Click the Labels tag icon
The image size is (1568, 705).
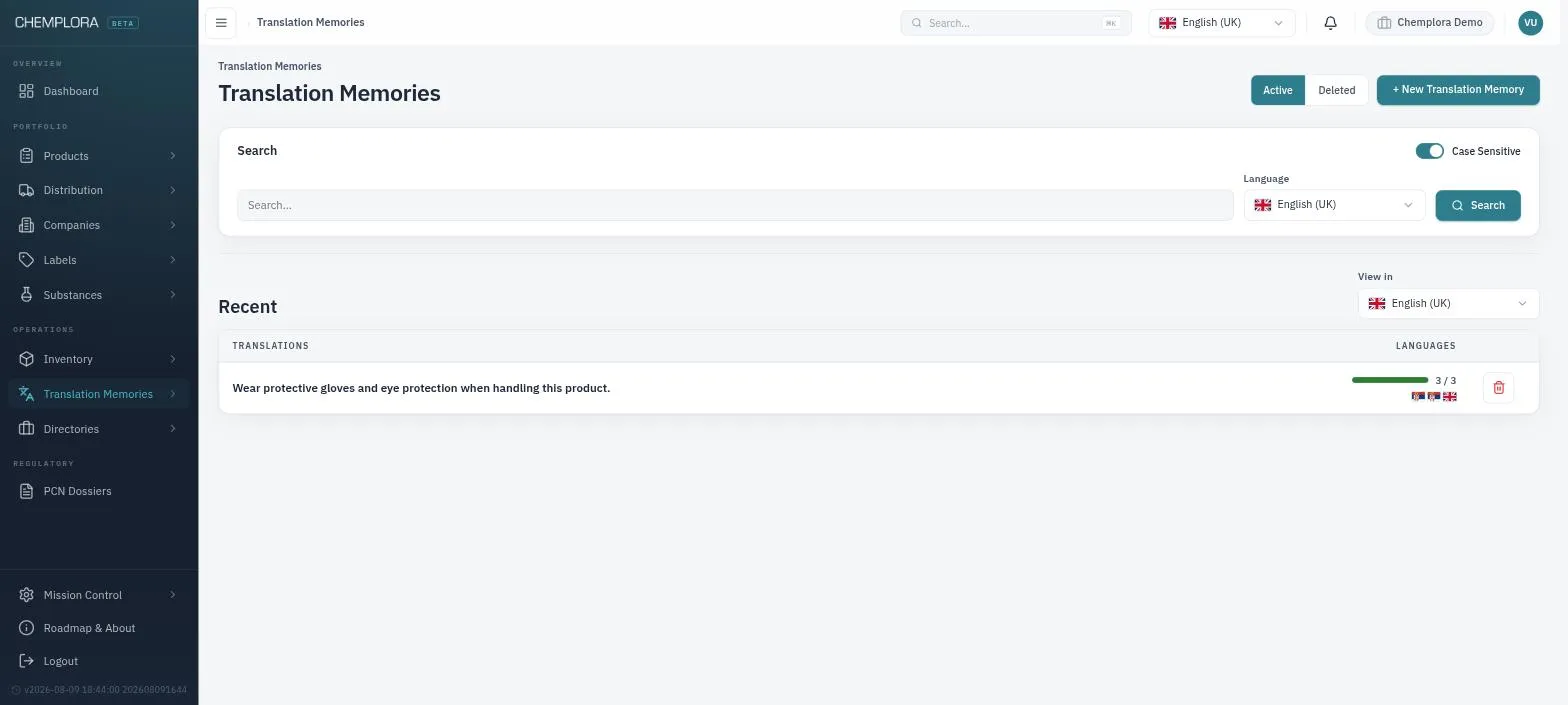click(x=27, y=260)
